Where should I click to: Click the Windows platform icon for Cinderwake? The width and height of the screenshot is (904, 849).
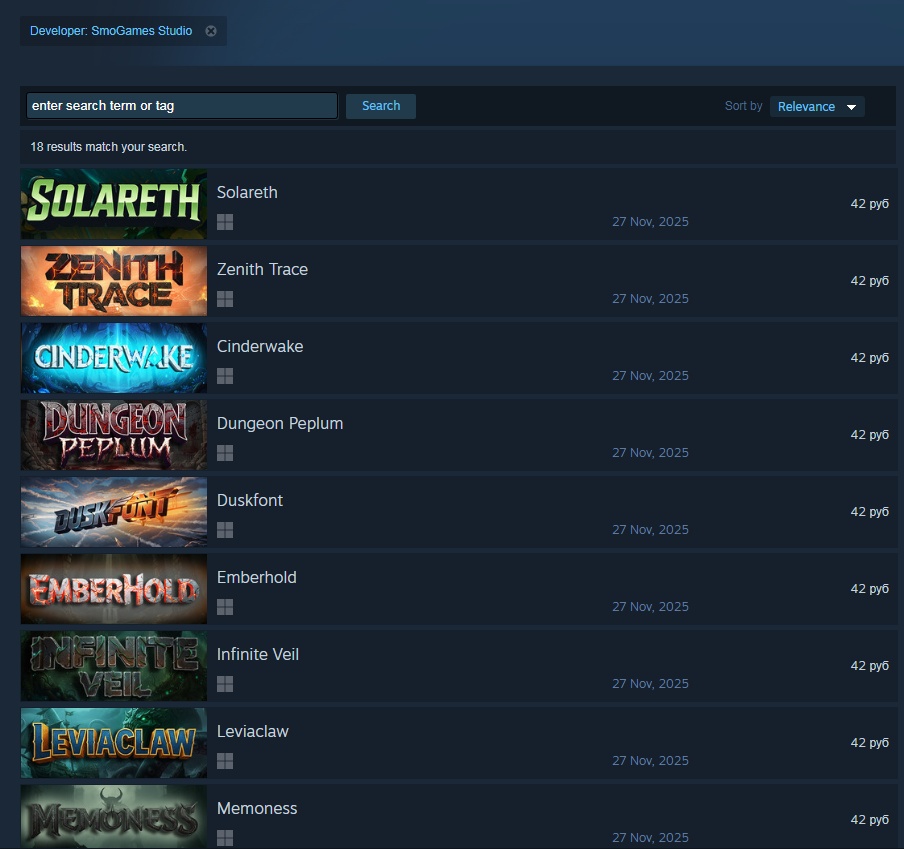(x=225, y=376)
